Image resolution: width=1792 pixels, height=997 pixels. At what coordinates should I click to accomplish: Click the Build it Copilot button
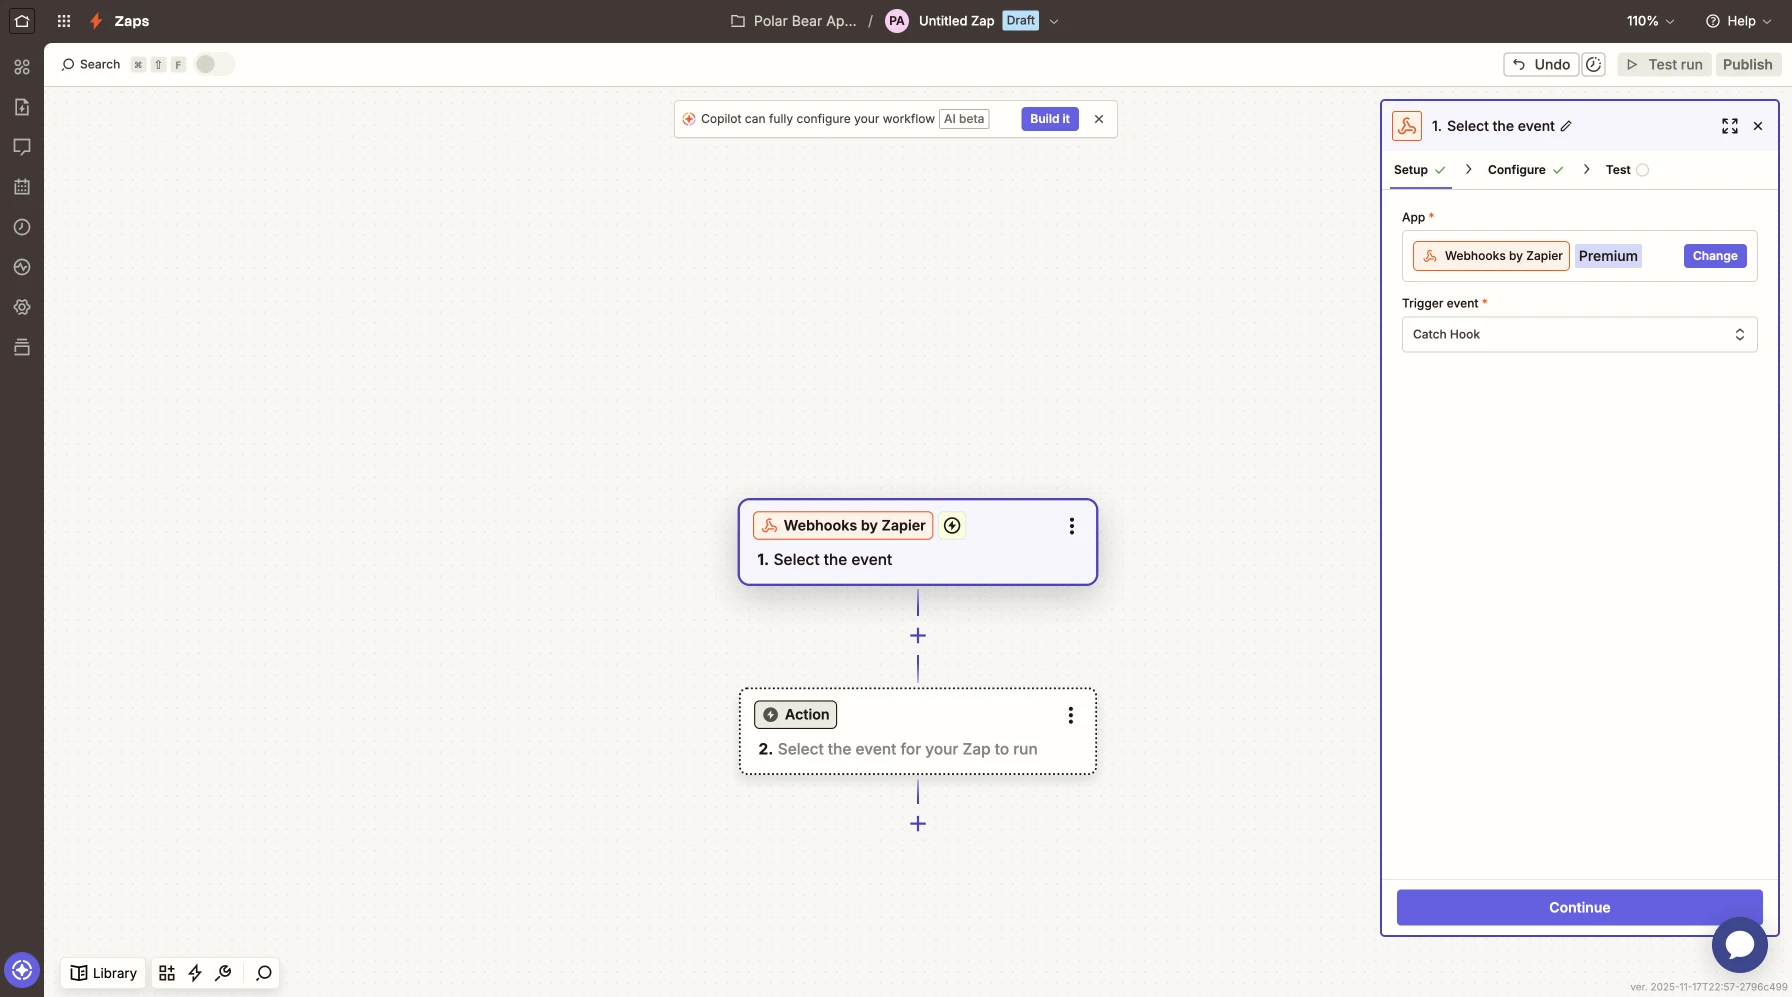point(1049,119)
